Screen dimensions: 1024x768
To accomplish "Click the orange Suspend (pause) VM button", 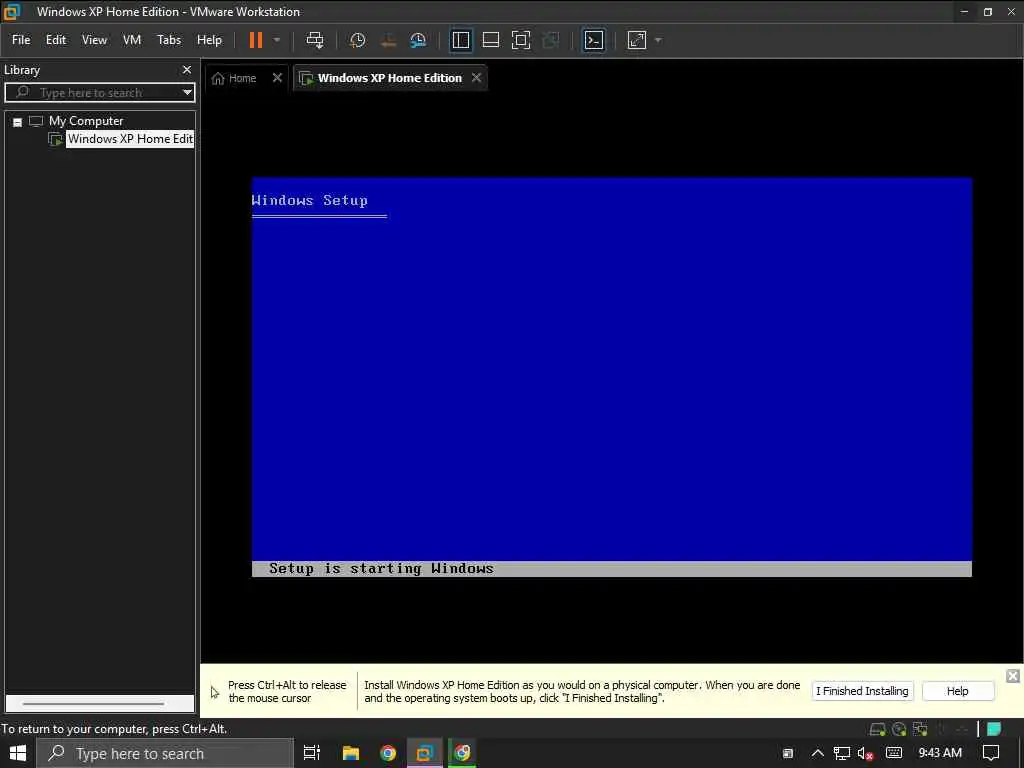I will coord(255,40).
